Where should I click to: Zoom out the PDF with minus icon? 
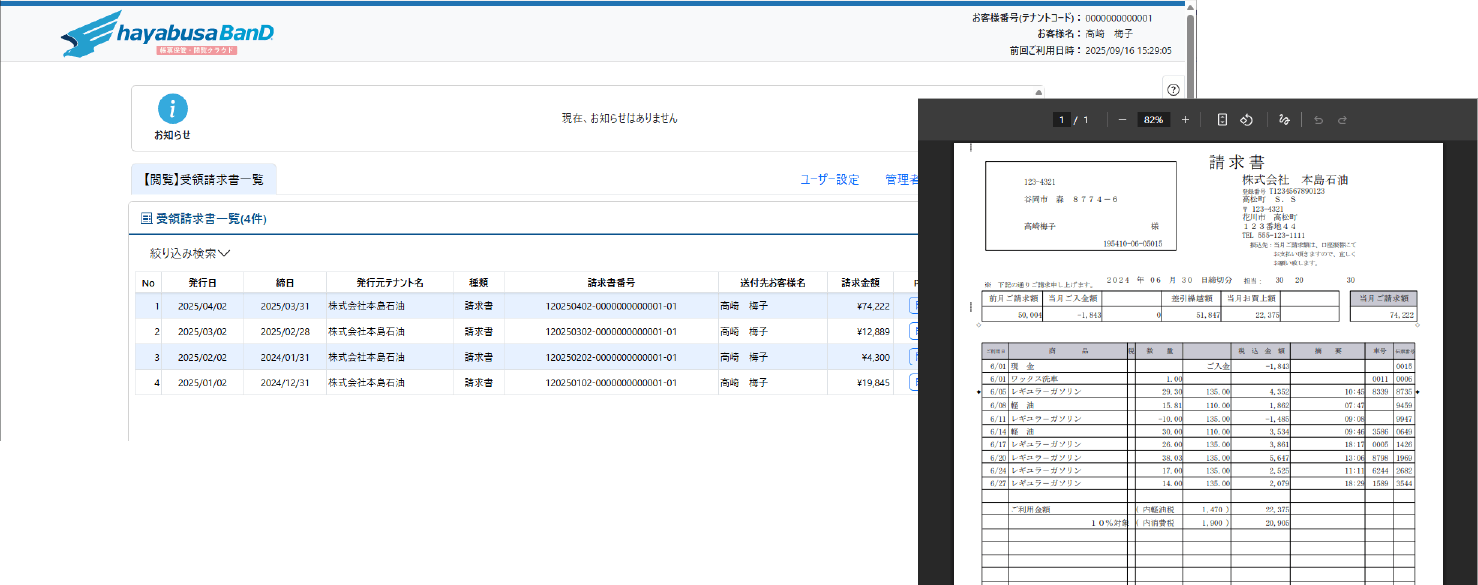pyautogui.click(x=1122, y=120)
